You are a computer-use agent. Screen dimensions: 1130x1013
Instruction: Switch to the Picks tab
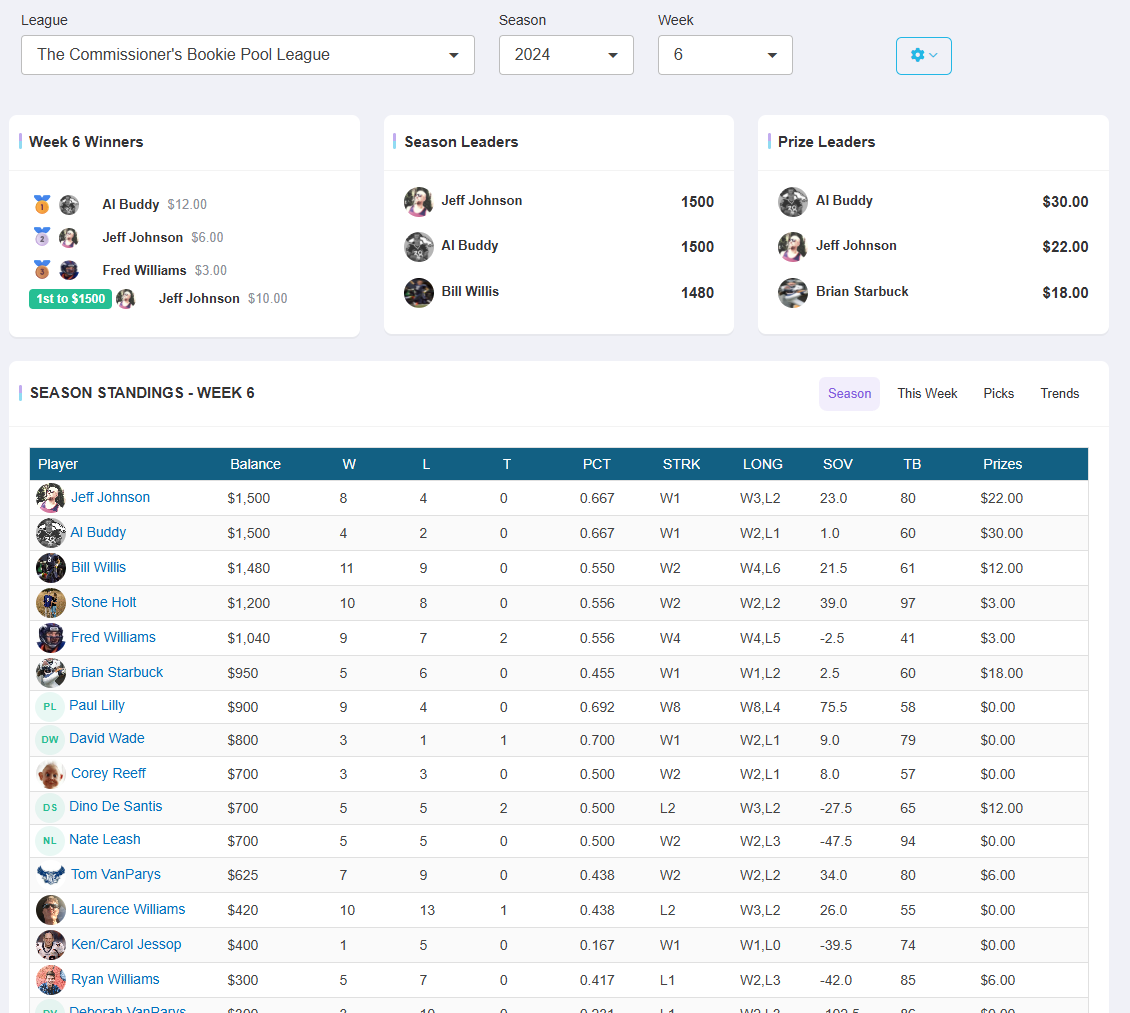998,393
